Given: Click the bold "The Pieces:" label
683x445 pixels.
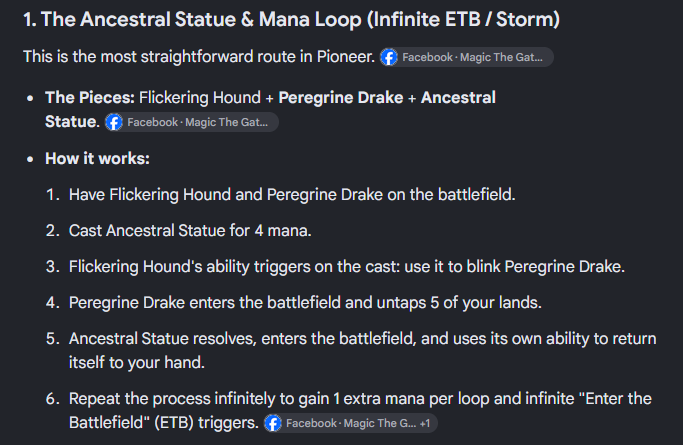Looking at the screenshot, I should click(x=90, y=98).
